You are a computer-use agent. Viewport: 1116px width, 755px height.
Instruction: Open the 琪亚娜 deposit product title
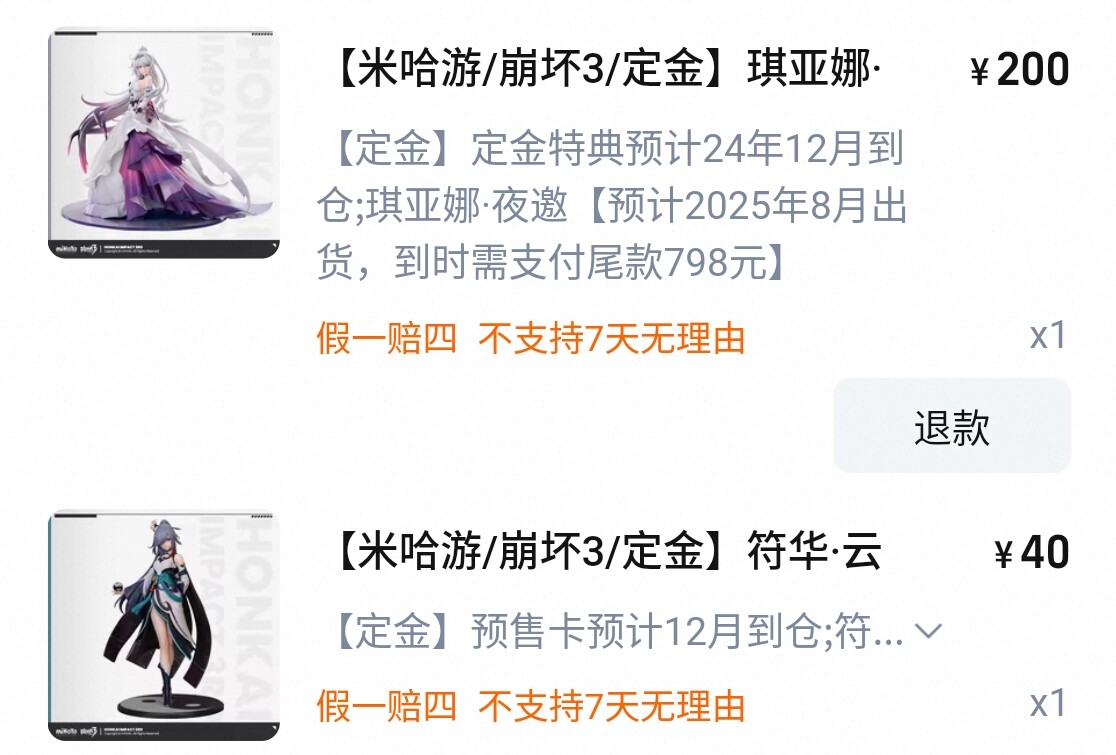(606, 69)
